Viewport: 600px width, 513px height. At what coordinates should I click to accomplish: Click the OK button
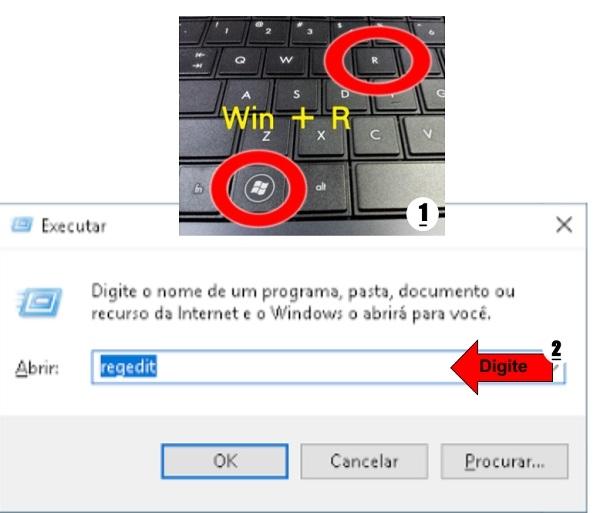[225, 461]
